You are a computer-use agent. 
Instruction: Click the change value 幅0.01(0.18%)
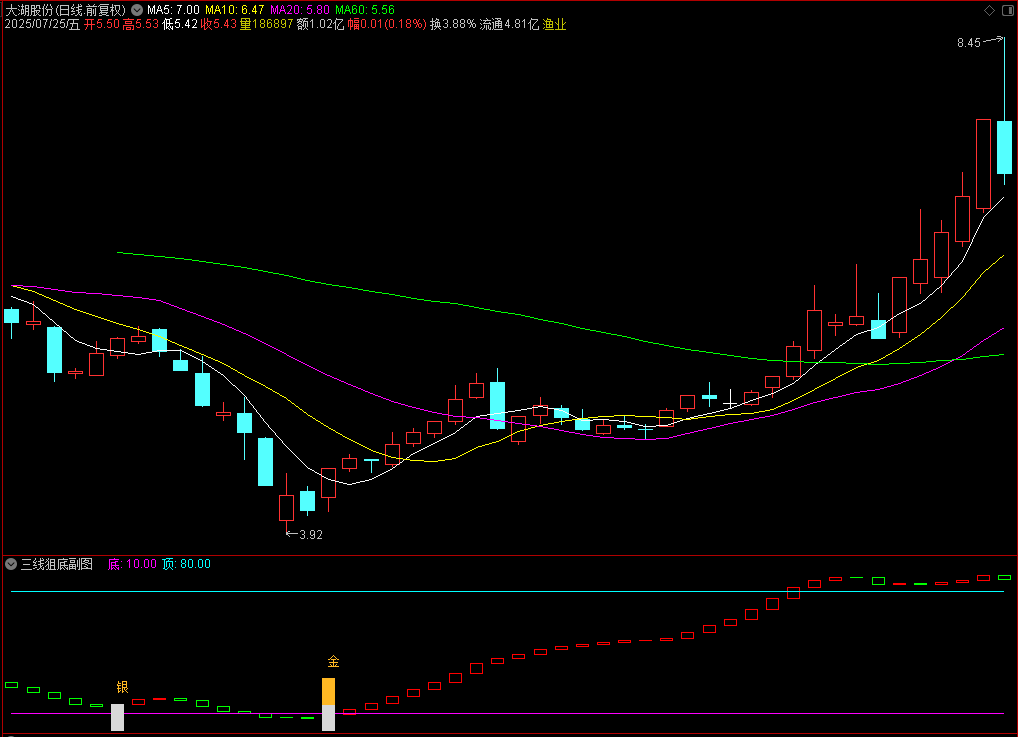tap(387, 25)
